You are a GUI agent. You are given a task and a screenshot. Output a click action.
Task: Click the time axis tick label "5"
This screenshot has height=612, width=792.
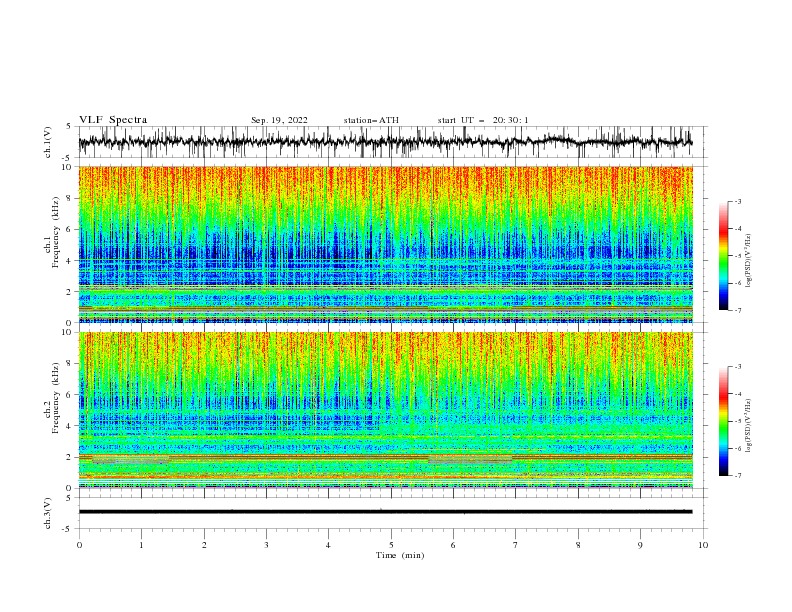pyautogui.click(x=391, y=545)
